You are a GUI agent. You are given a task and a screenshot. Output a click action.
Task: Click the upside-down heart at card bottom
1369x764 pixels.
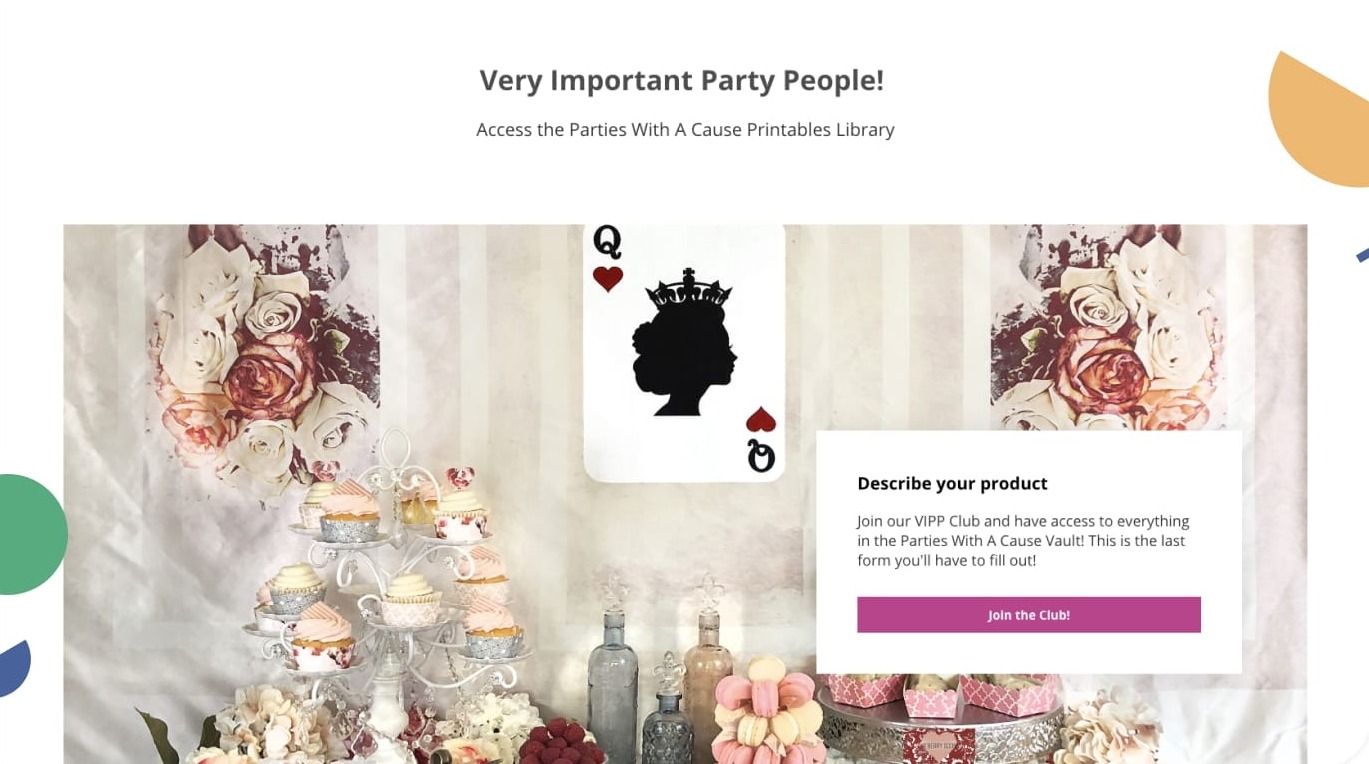click(761, 419)
